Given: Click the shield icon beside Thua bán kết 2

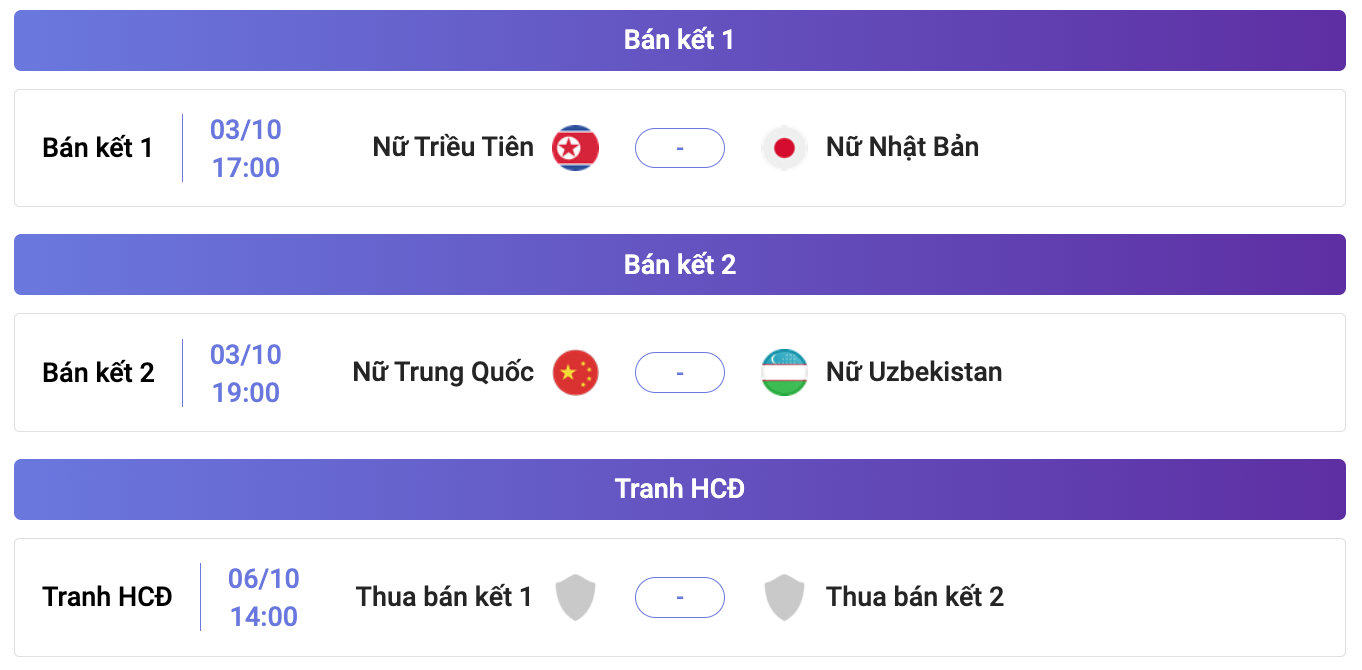Looking at the screenshot, I should pyautogui.click(x=784, y=597).
